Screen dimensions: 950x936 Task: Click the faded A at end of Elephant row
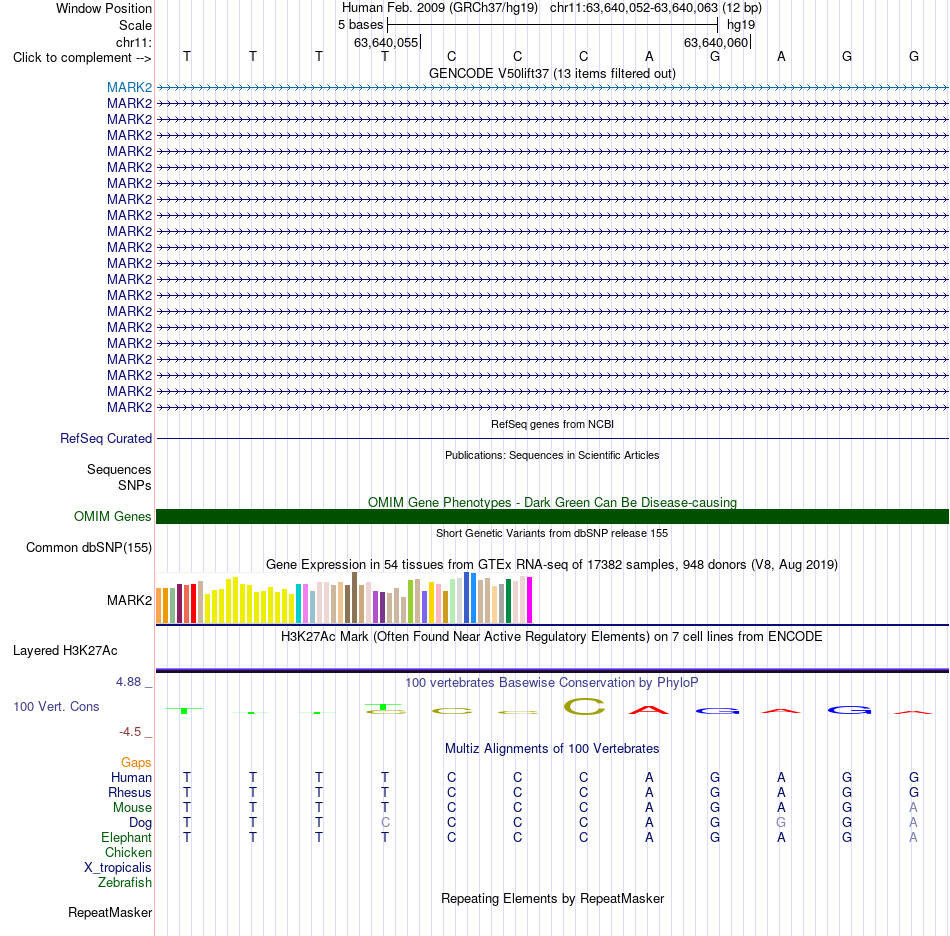click(913, 837)
